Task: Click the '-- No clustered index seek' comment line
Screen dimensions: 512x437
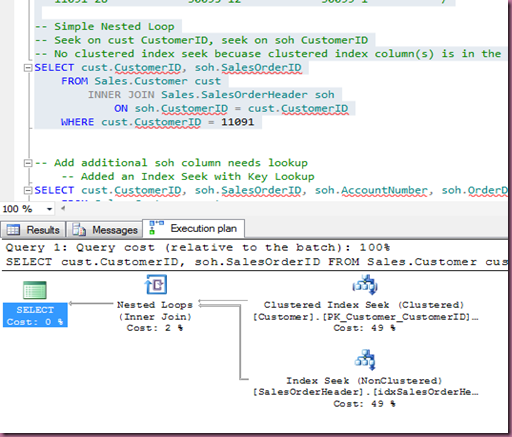Action: click(268, 54)
